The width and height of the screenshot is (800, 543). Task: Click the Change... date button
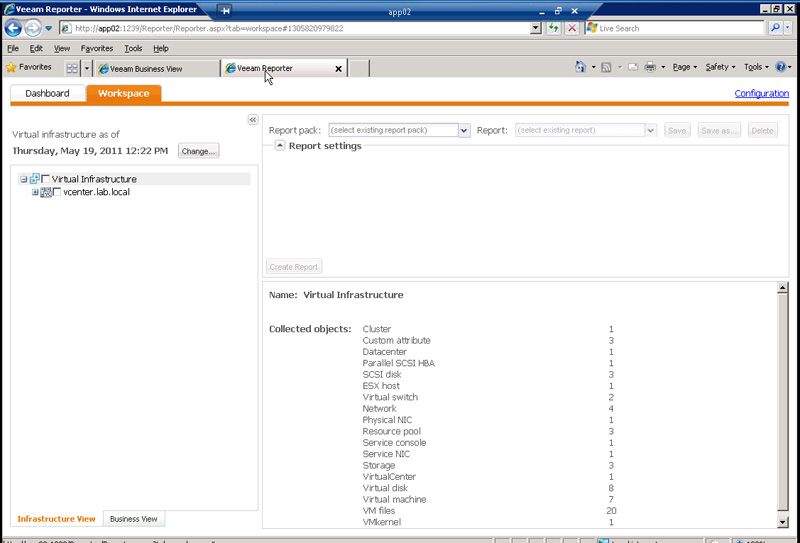coord(198,151)
